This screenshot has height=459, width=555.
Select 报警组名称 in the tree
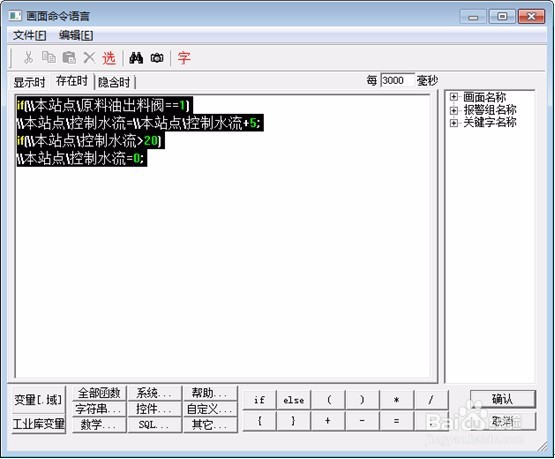tap(490, 110)
